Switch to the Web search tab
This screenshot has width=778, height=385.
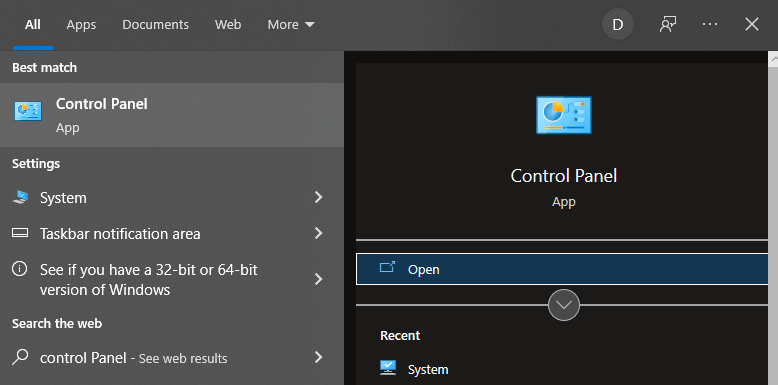[x=228, y=24]
